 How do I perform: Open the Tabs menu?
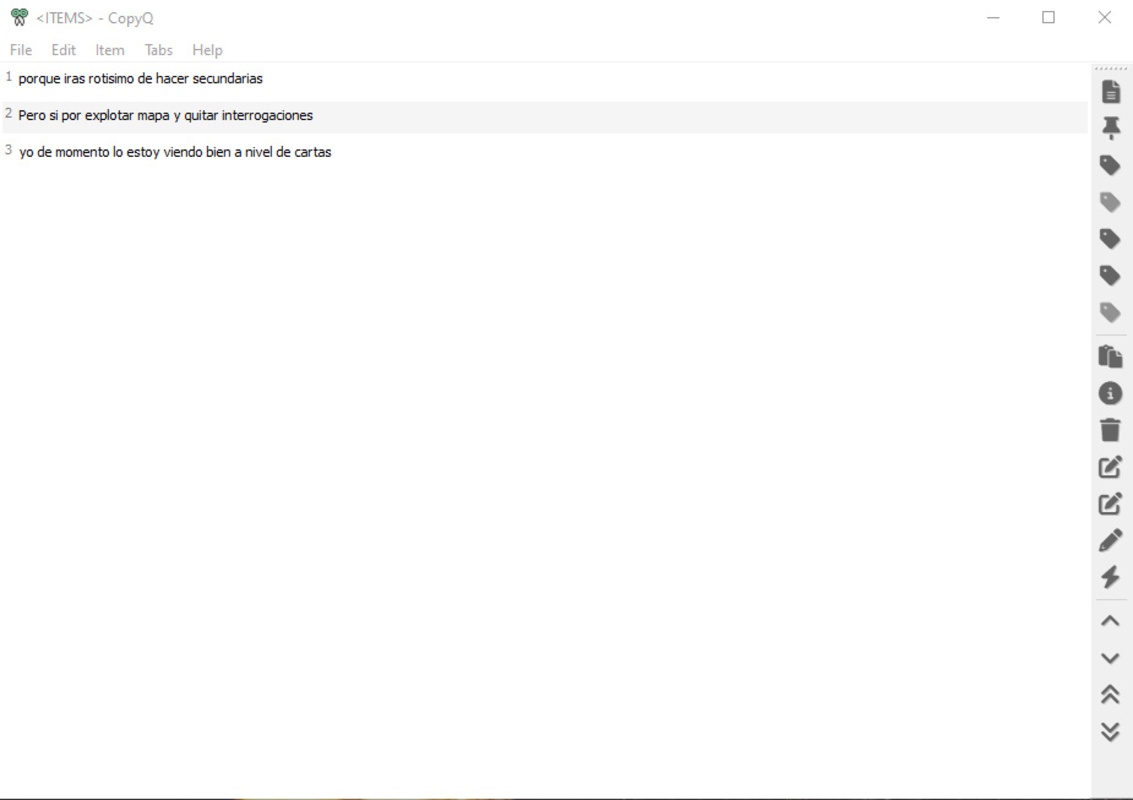[x=158, y=50]
